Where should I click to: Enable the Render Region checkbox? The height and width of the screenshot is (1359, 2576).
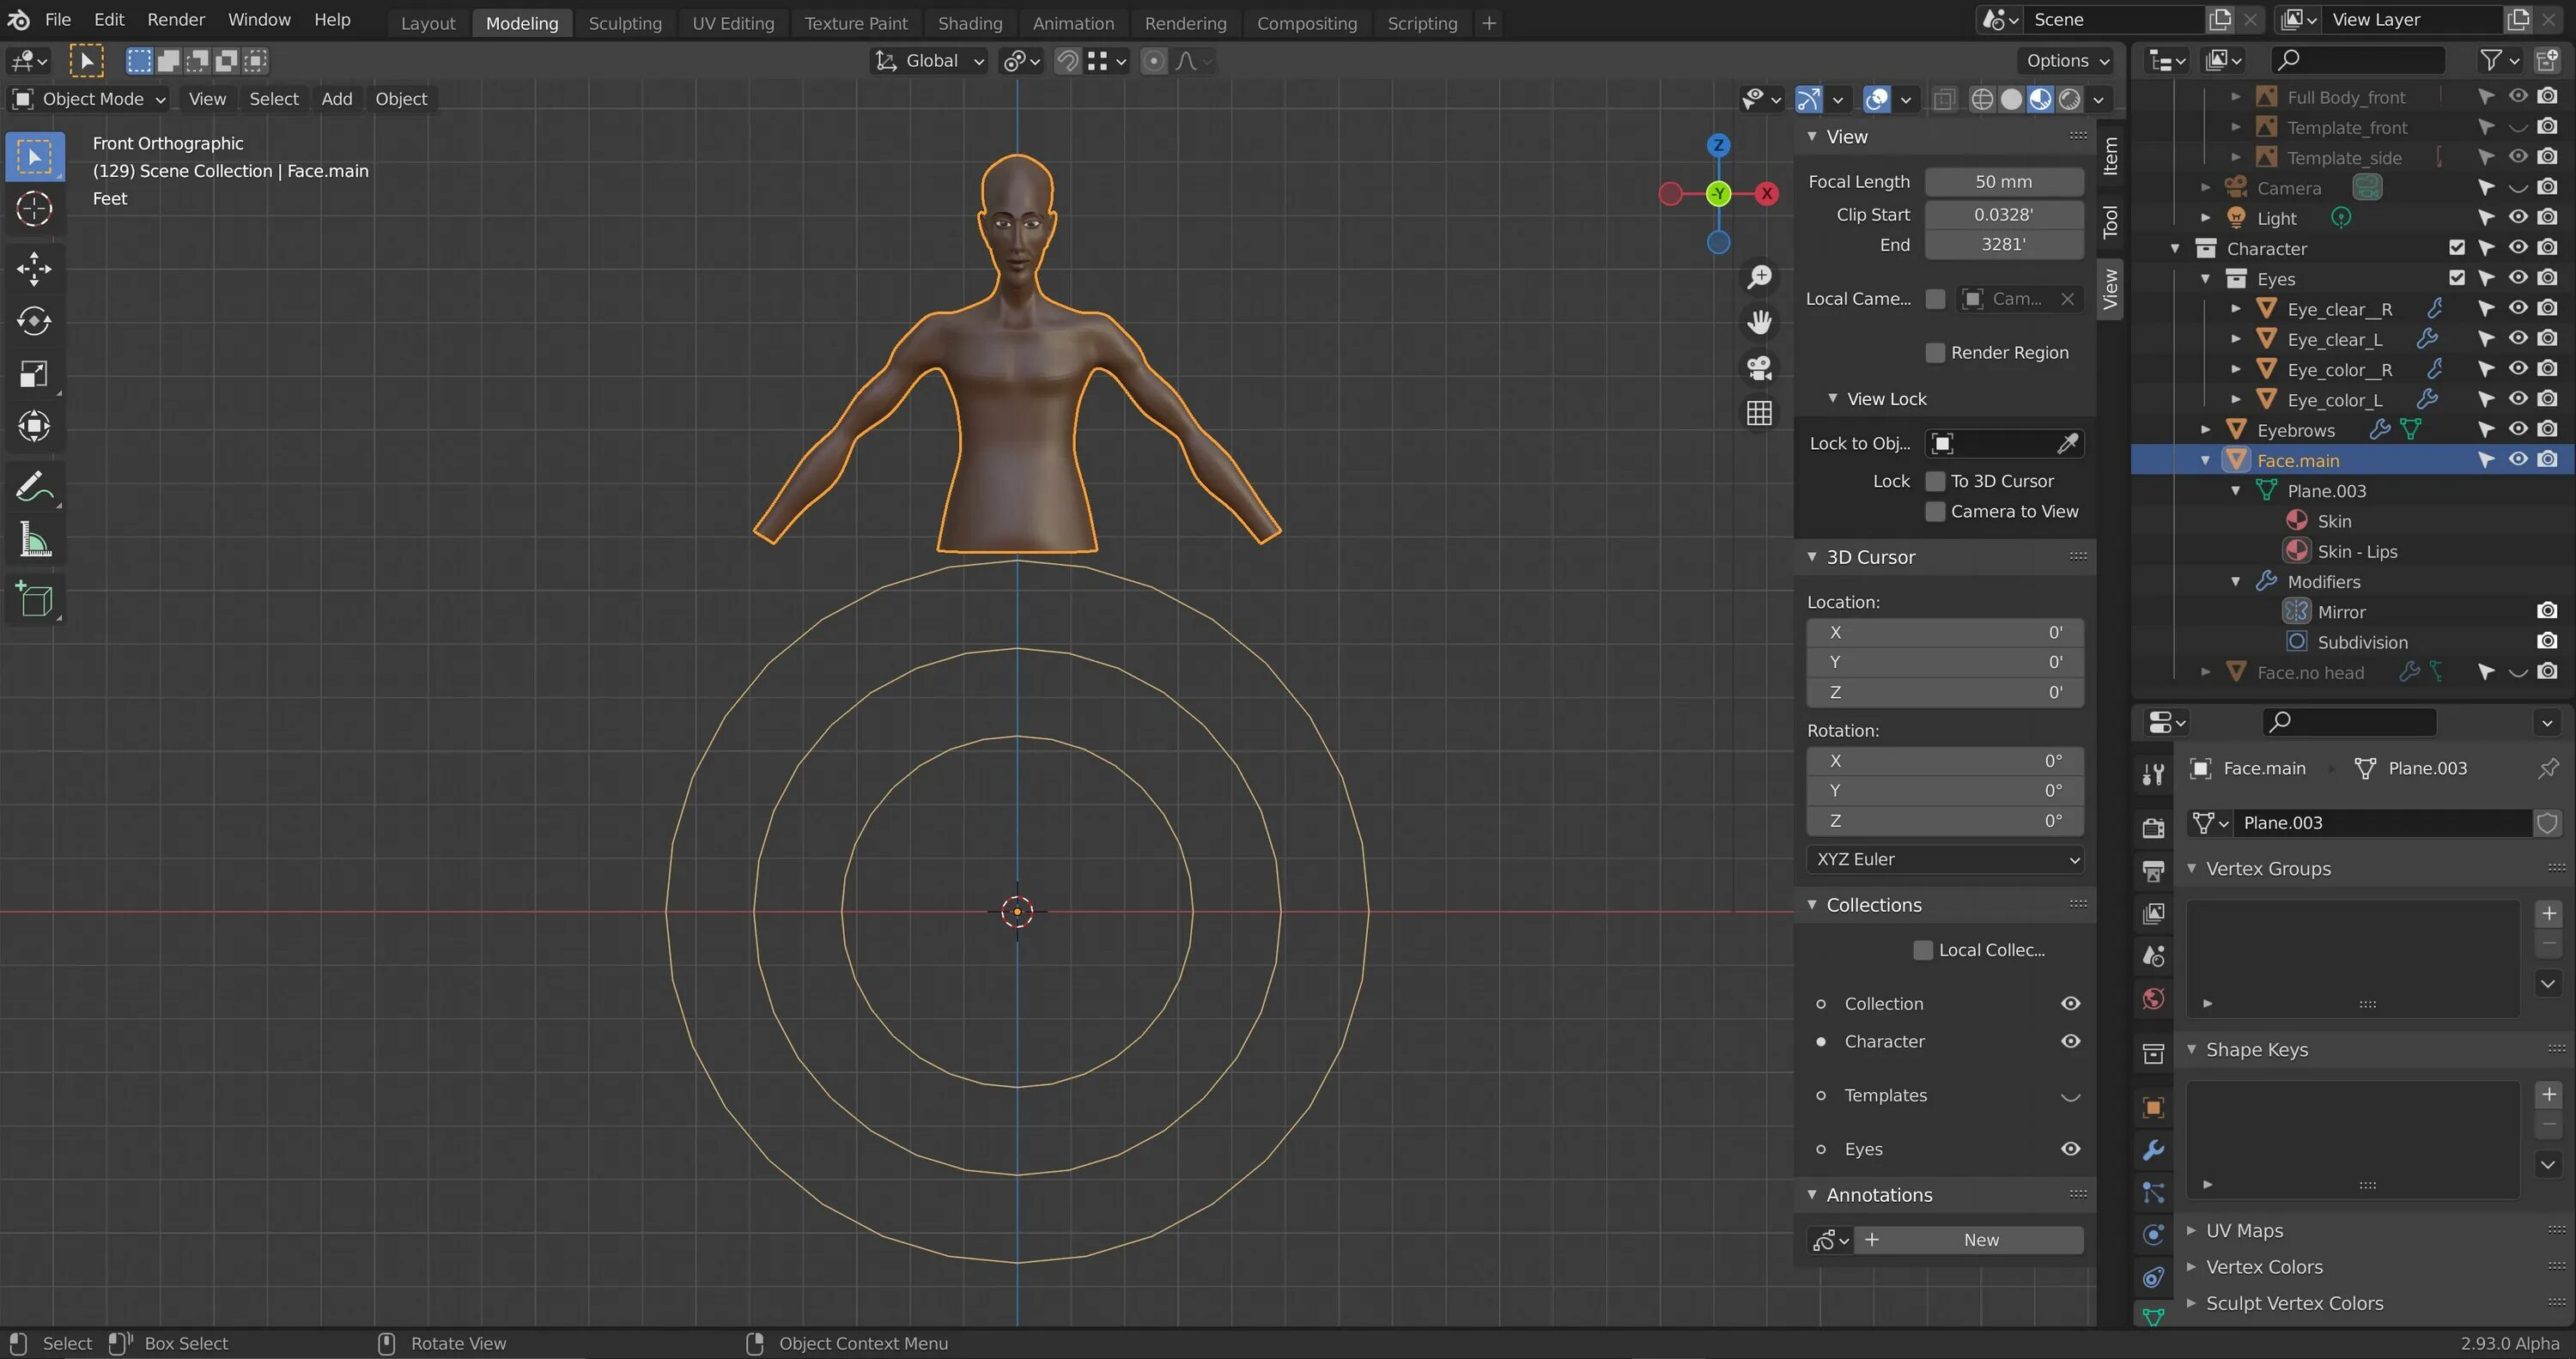(x=1935, y=353)
